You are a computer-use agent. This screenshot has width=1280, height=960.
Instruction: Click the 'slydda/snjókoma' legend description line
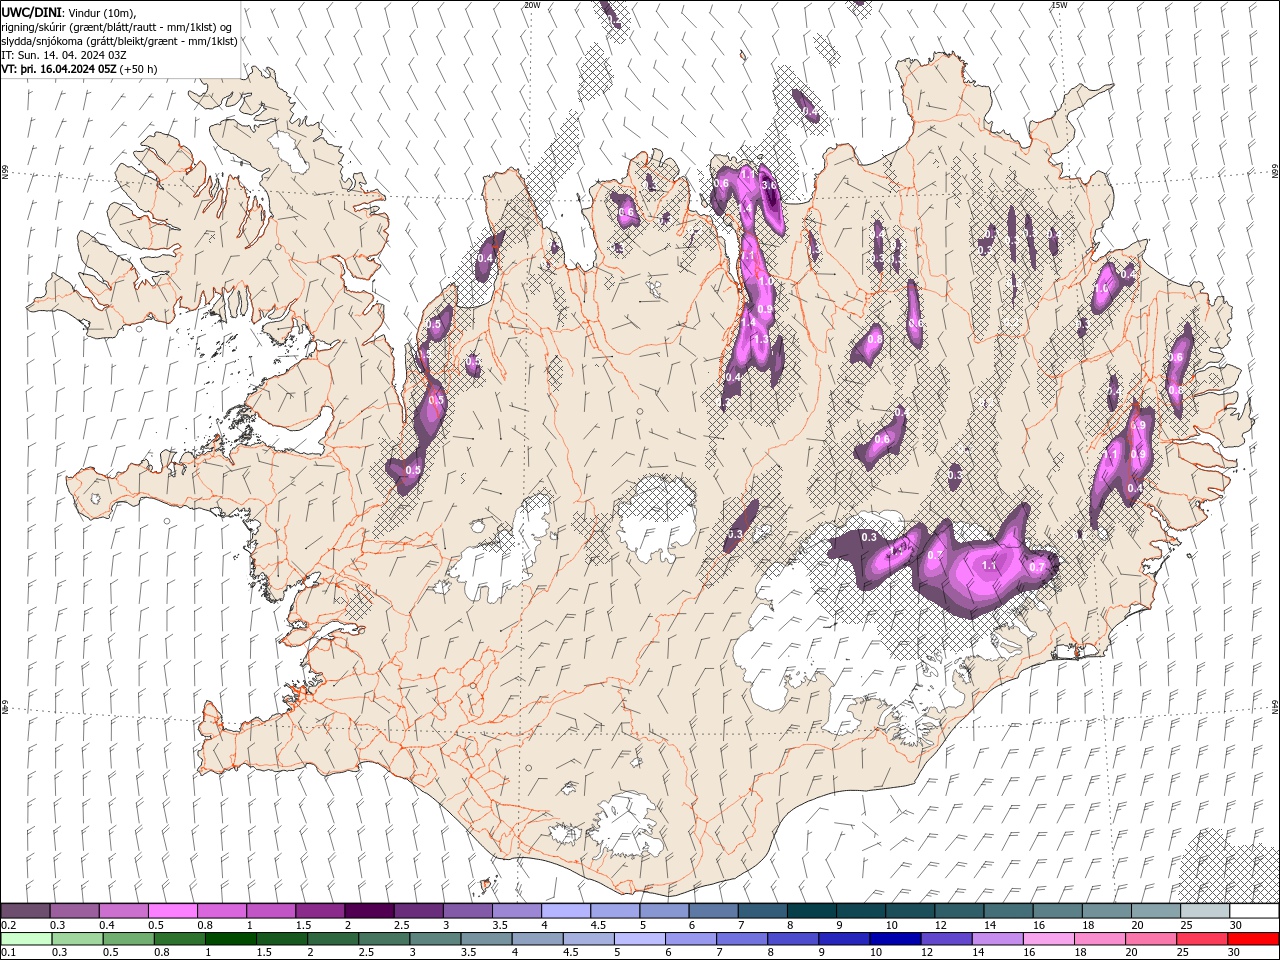[120, 41]
